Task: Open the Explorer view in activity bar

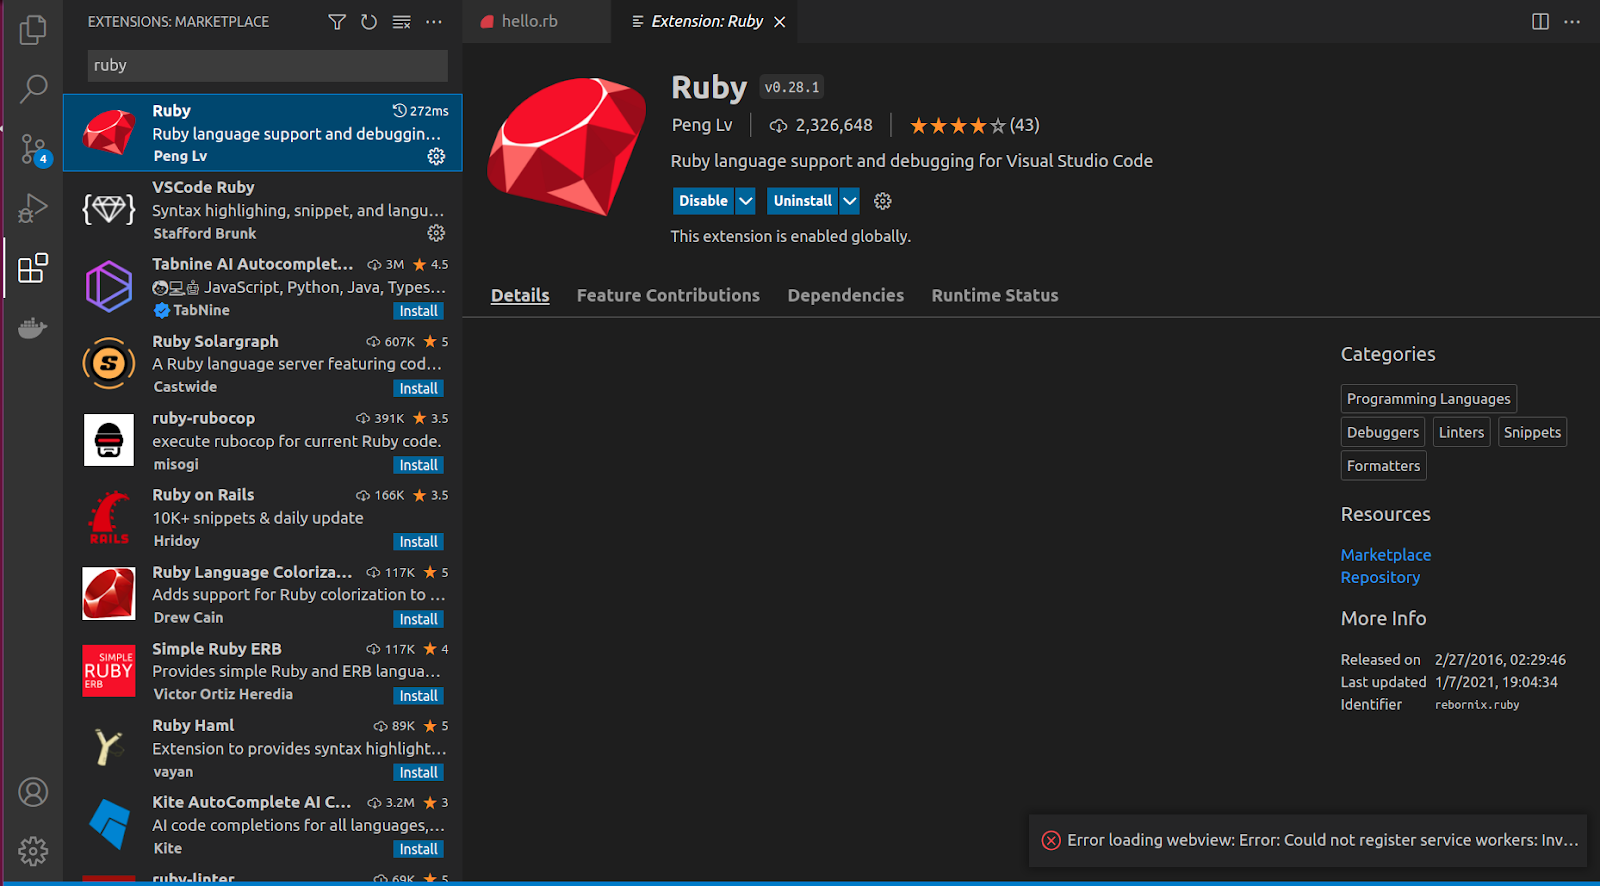Action: [x=33, y=30]
